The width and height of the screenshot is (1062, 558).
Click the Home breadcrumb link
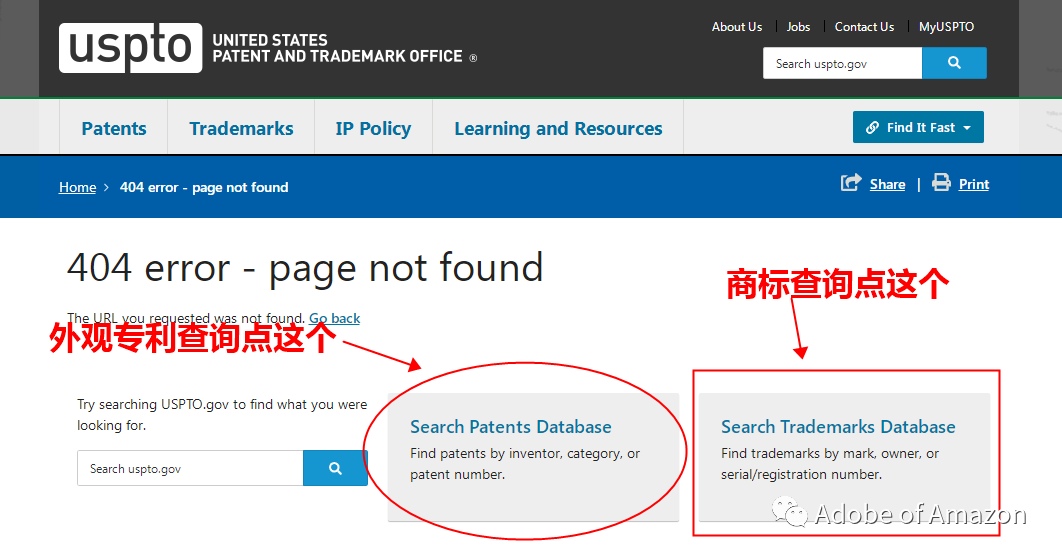click(77, 188)
